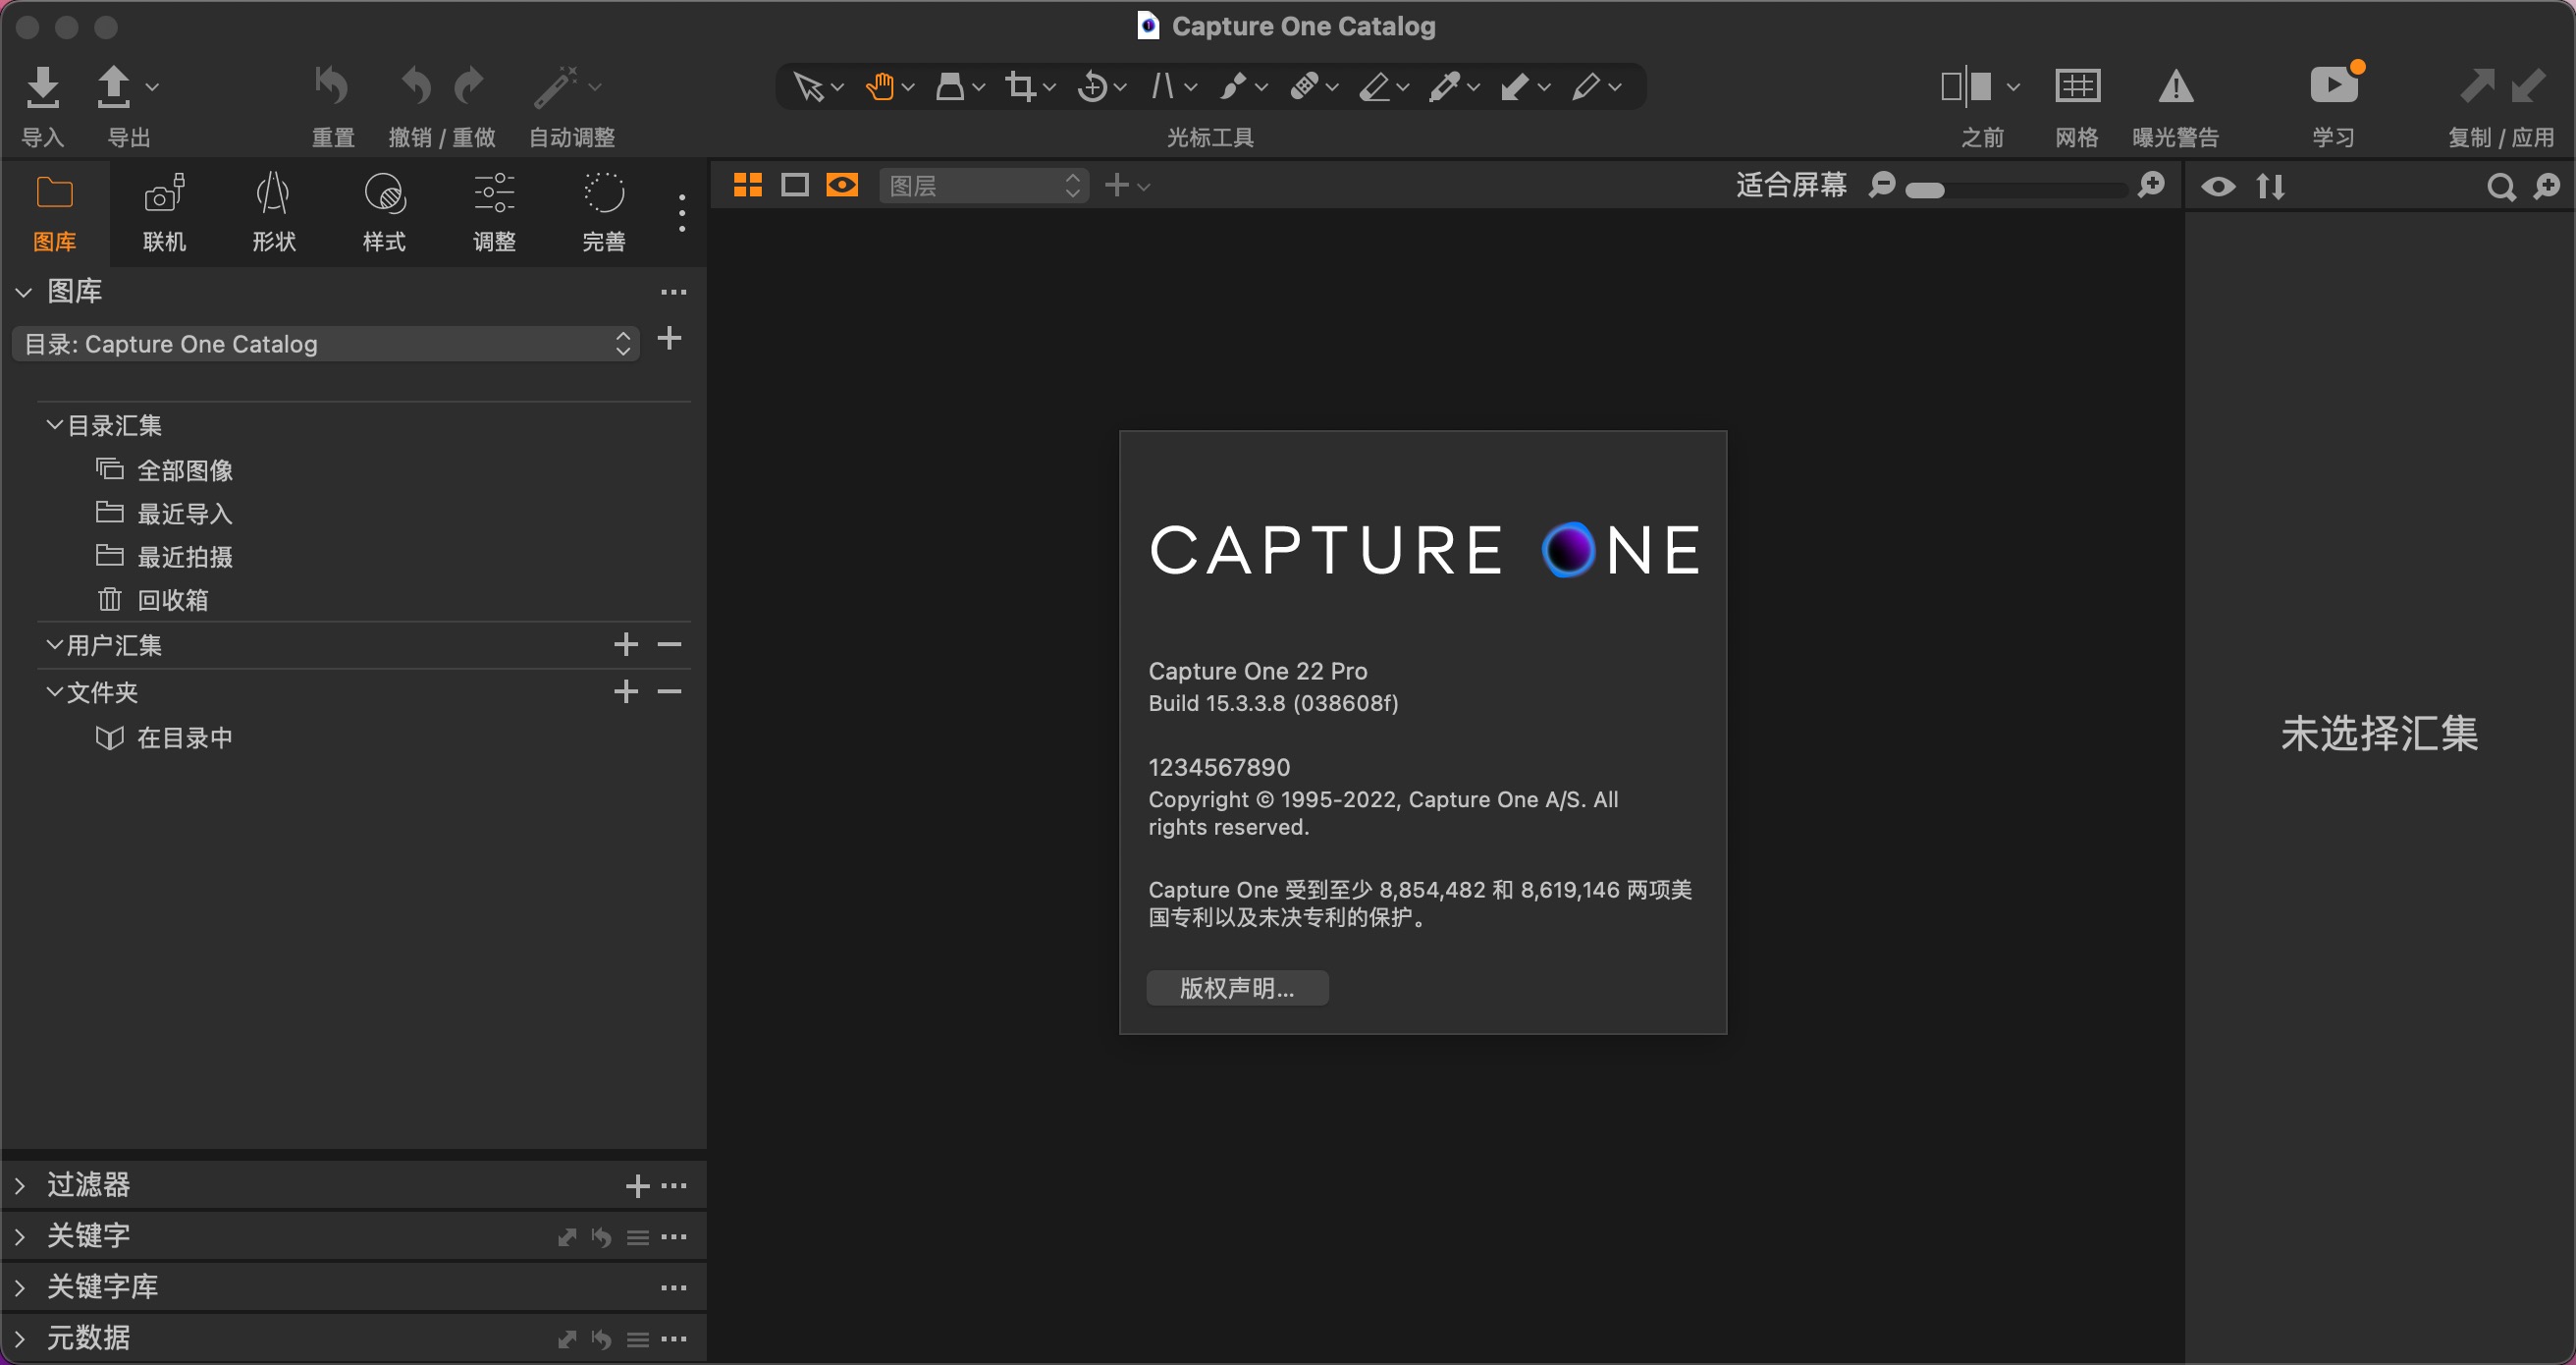Viewport: 2576px width, 1365px height.
Task: Select Recent Imports (最近导入)
Action: tap(184, 514)
